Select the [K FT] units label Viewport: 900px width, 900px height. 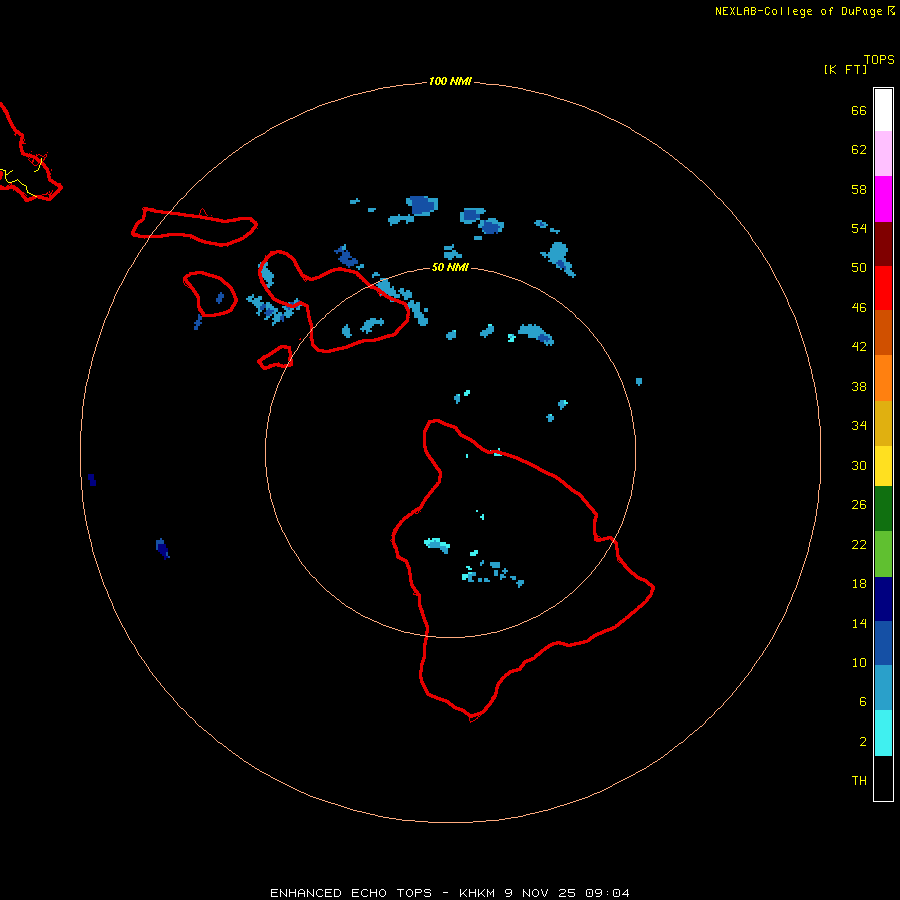point(845,69)
